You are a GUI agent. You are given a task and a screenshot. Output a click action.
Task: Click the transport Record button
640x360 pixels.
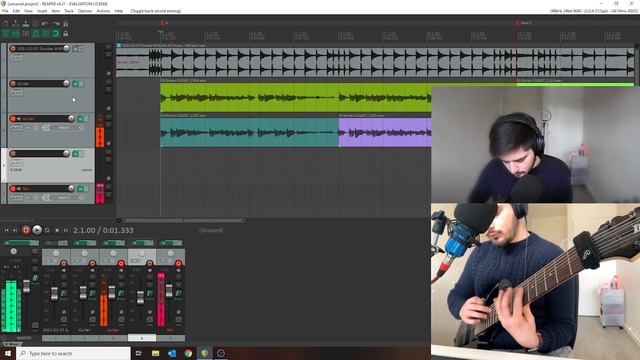26,231
